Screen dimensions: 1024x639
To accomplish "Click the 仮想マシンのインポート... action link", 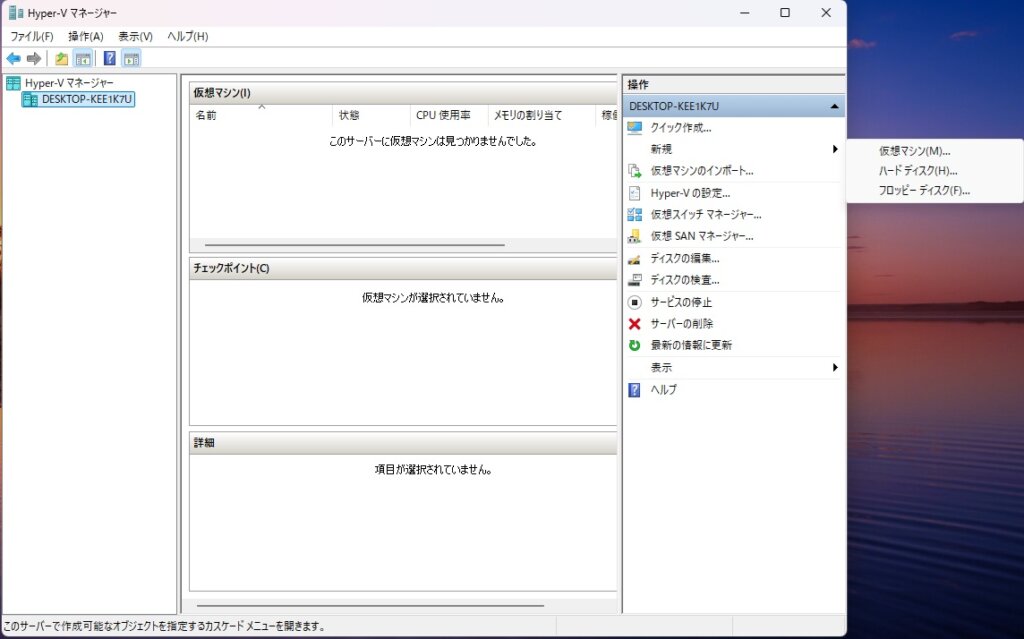I will point(701,171).
